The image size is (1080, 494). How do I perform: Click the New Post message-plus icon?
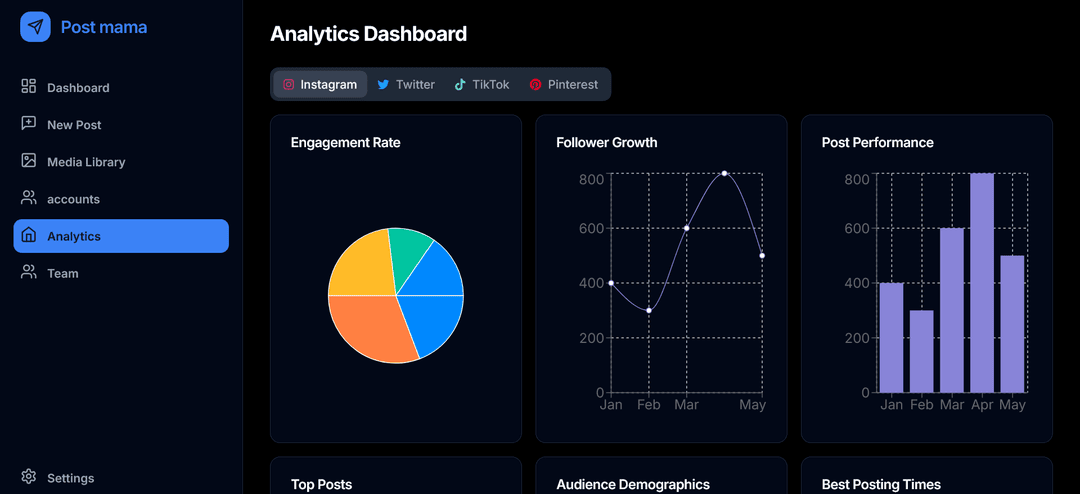pos(29,124)
